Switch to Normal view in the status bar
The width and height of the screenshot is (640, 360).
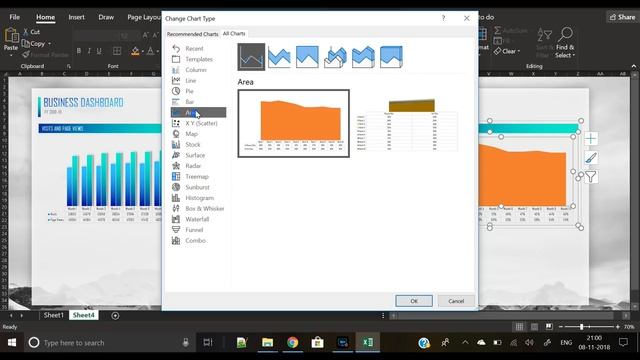pos(519,327)
